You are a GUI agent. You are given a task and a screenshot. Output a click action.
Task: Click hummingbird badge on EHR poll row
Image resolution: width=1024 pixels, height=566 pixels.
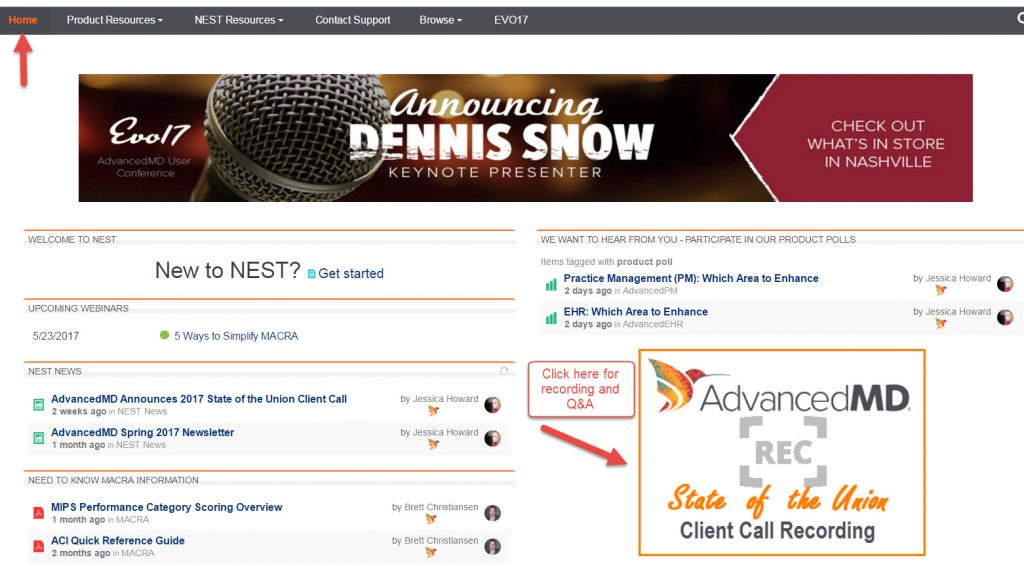pyautogui.click(x=940, y=323)
